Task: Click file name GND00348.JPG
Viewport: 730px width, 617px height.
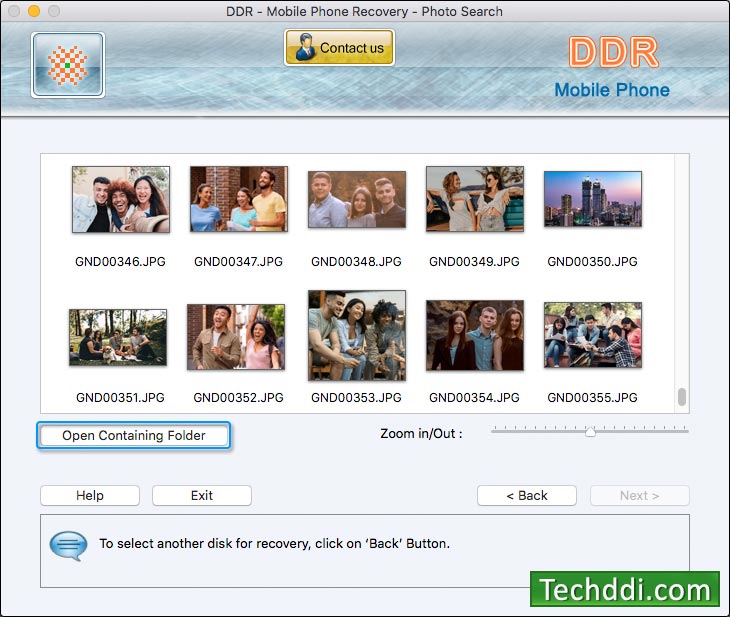Action: tap(356, 262)
